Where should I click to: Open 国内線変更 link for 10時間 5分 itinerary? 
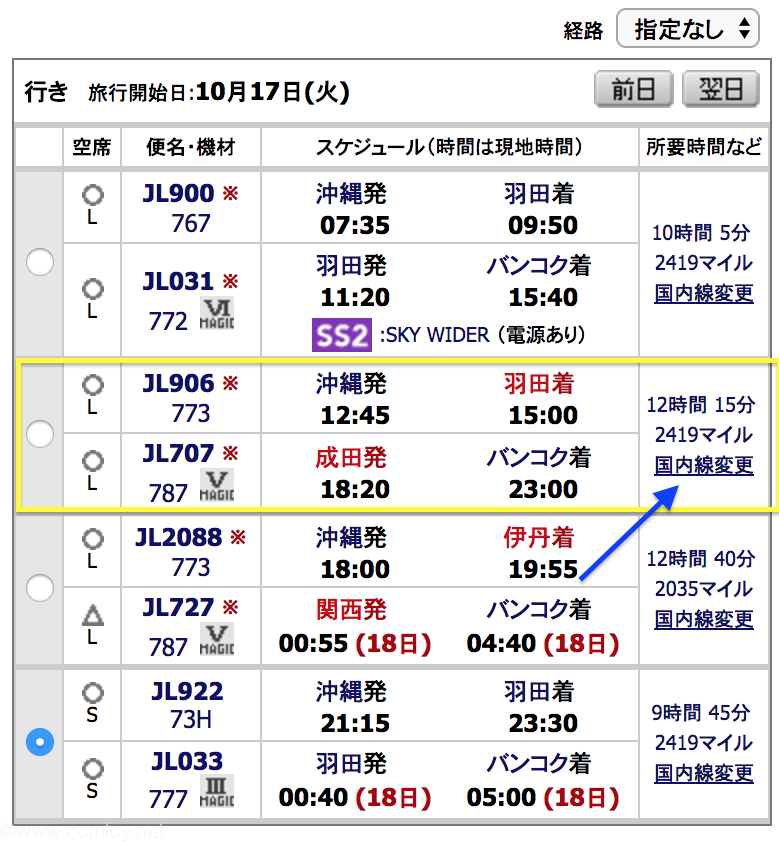(704, 293)
